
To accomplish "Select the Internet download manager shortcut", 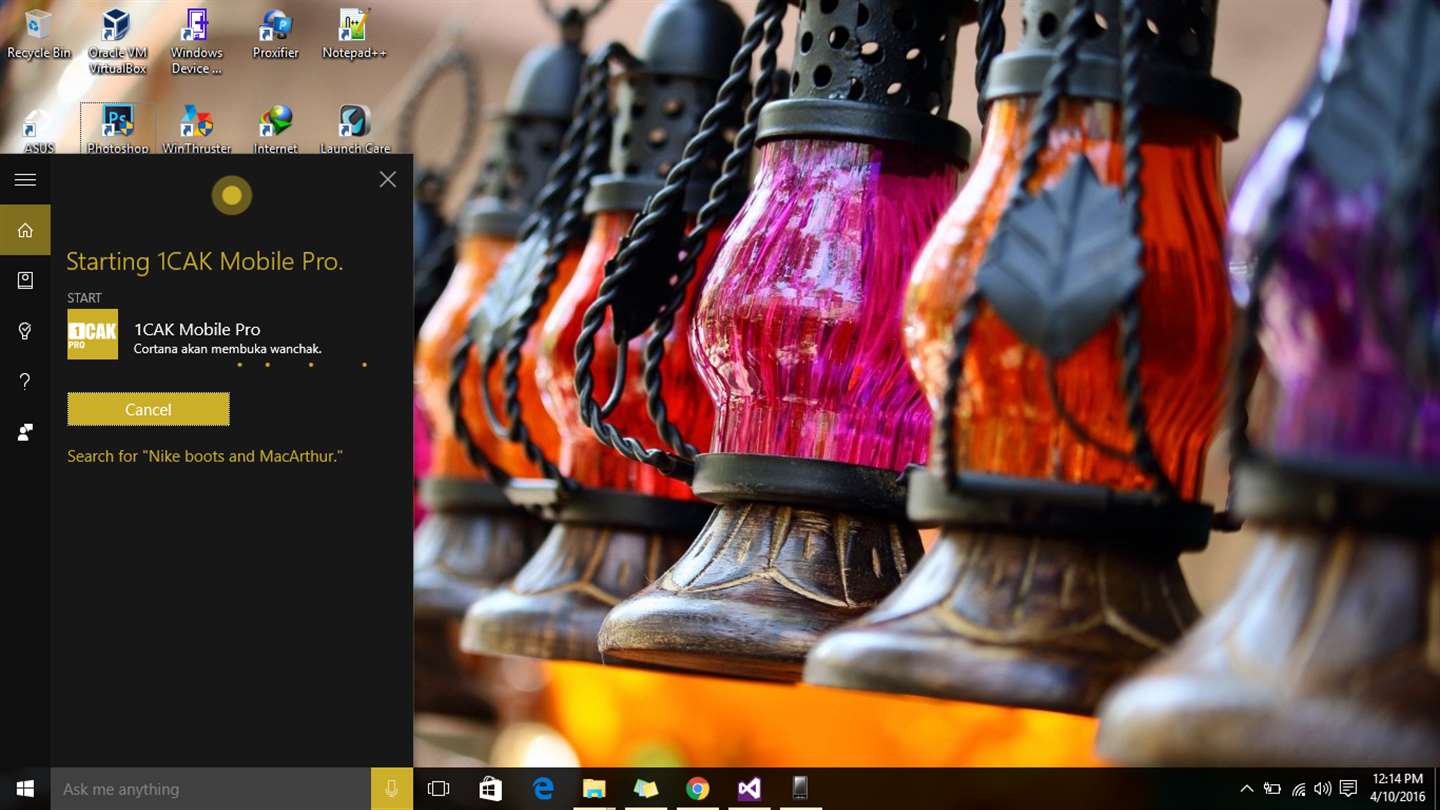I will pos(275,130).
